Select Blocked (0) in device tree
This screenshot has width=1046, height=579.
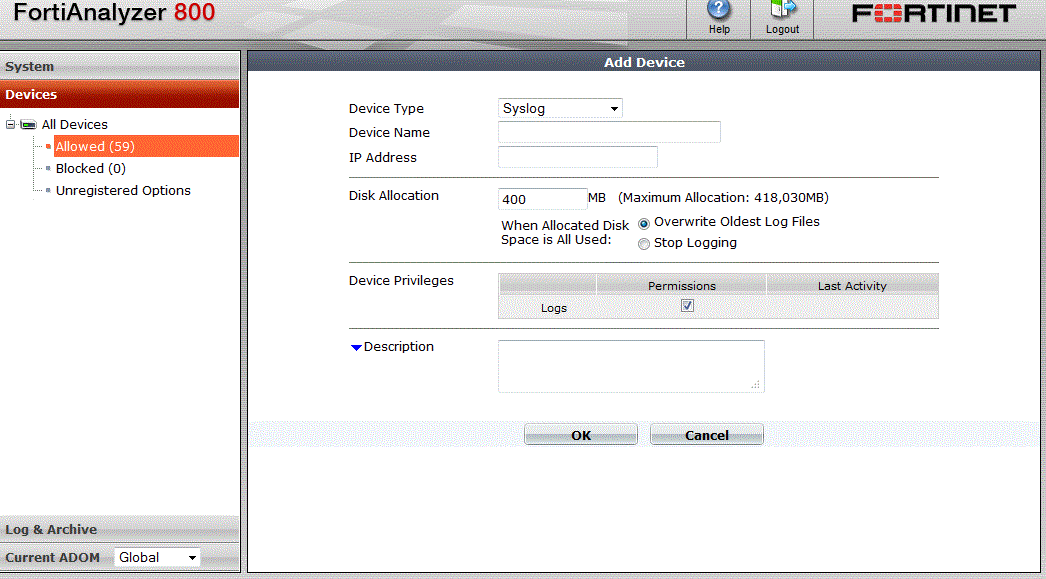(91, 168)
